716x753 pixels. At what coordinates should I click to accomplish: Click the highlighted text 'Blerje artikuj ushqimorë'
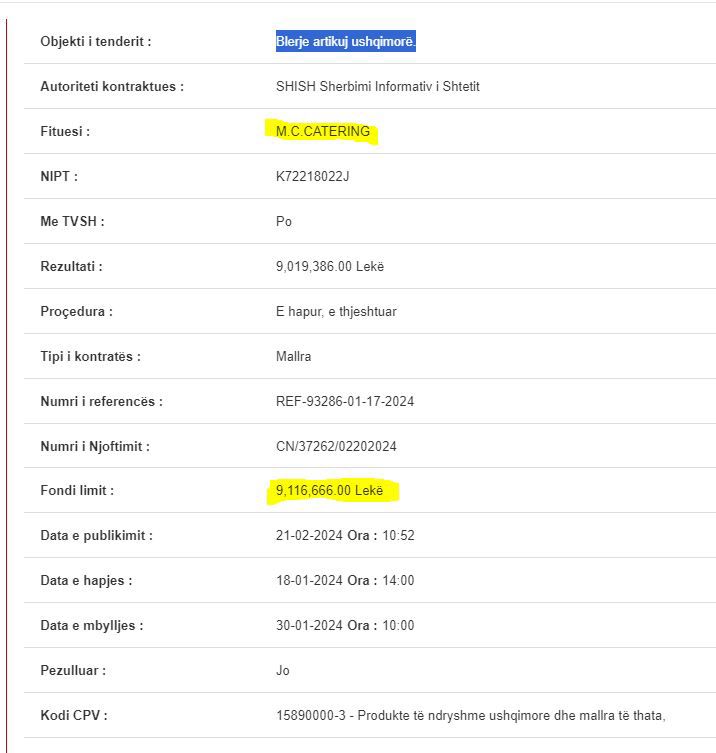tap(345, 41)
